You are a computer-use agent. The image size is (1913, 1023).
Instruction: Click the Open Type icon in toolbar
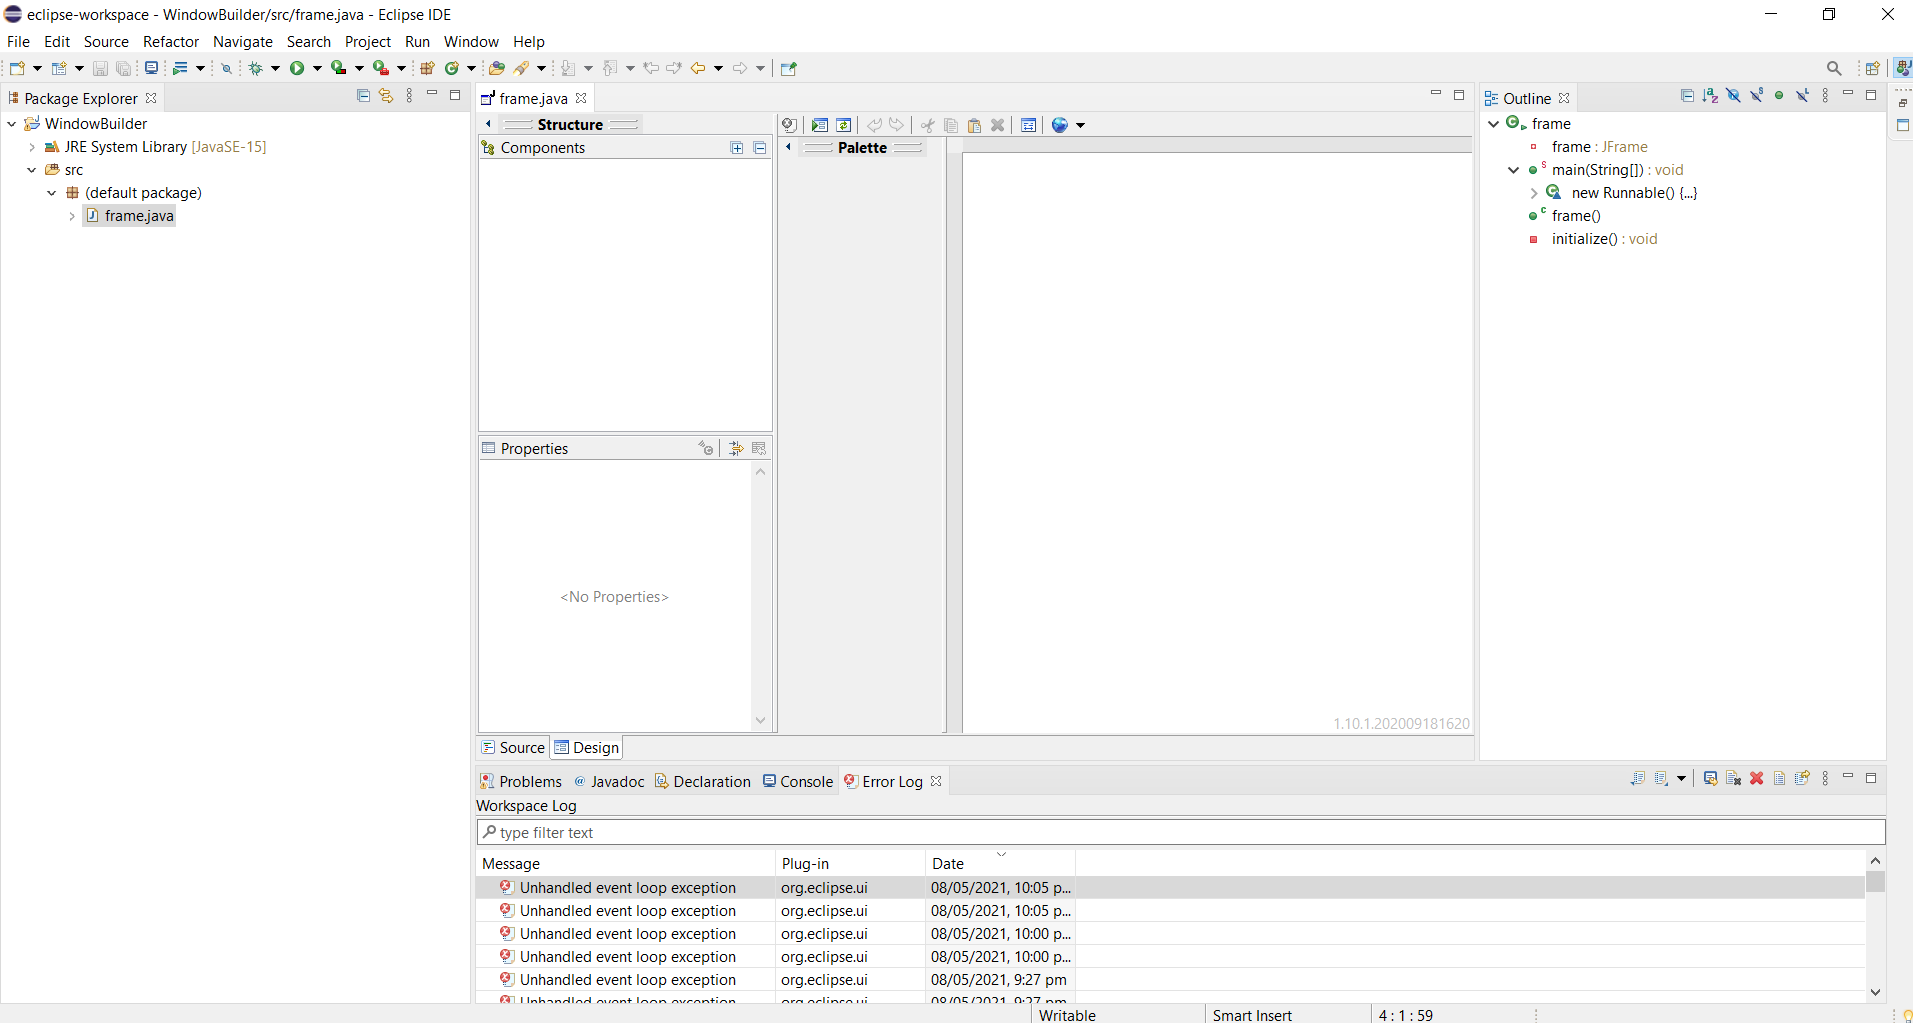(497, 68)
